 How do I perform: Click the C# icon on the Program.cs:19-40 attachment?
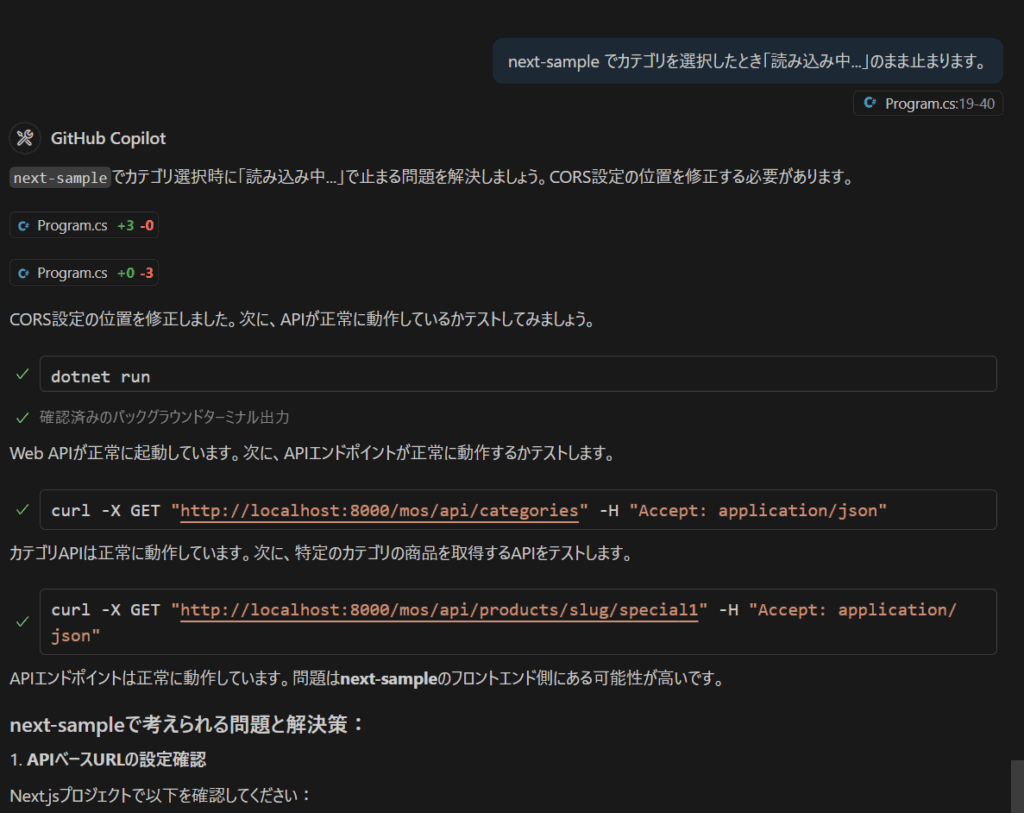[870, 103]
